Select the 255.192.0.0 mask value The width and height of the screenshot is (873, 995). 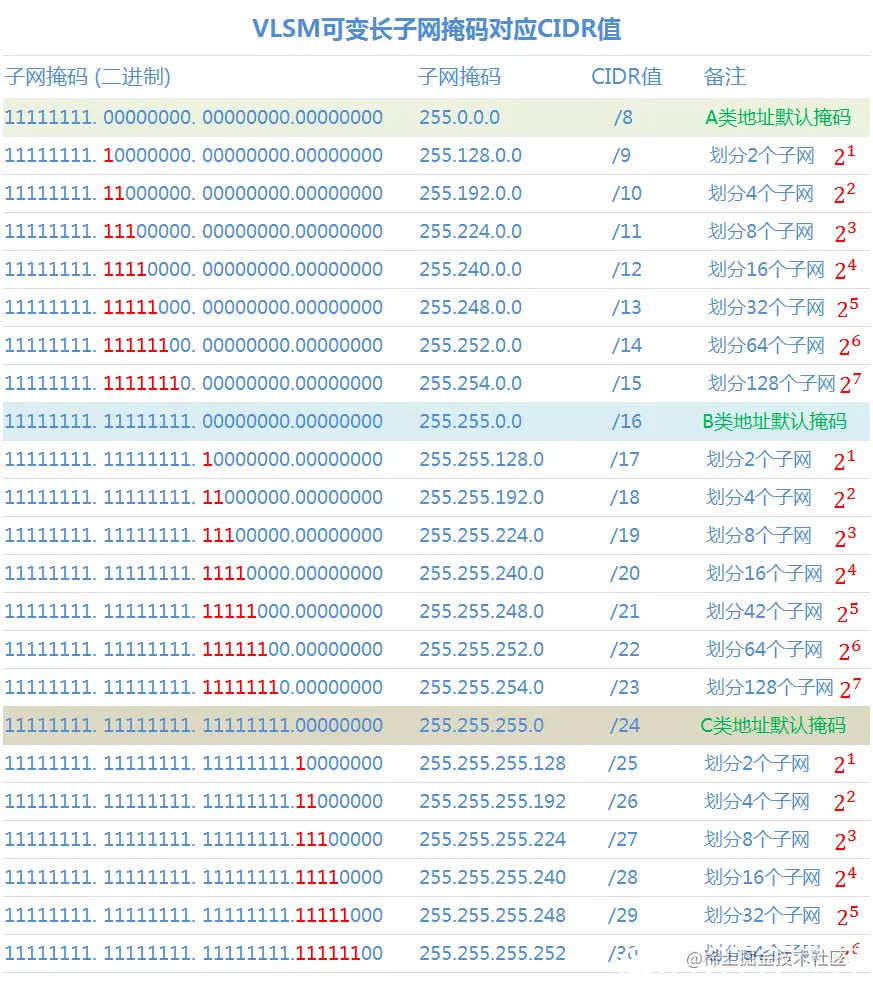tap(470, 194)
